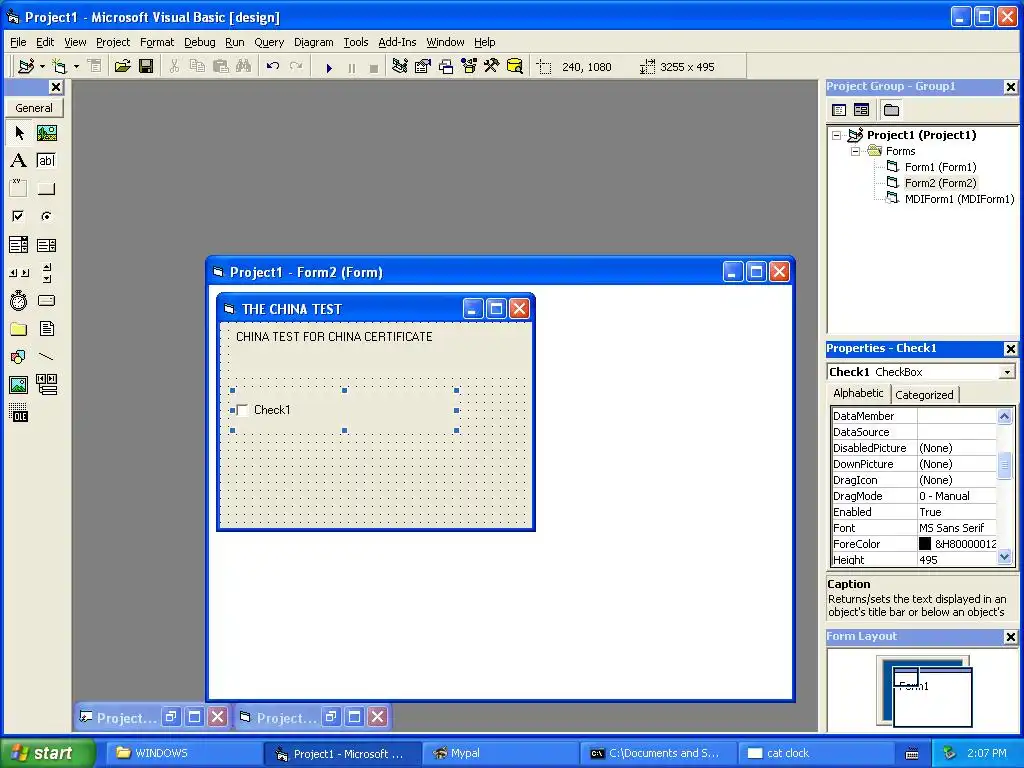Screen dimensions: 1024x768
Task: Select the Timer control tool
Action: coord(19,300)
